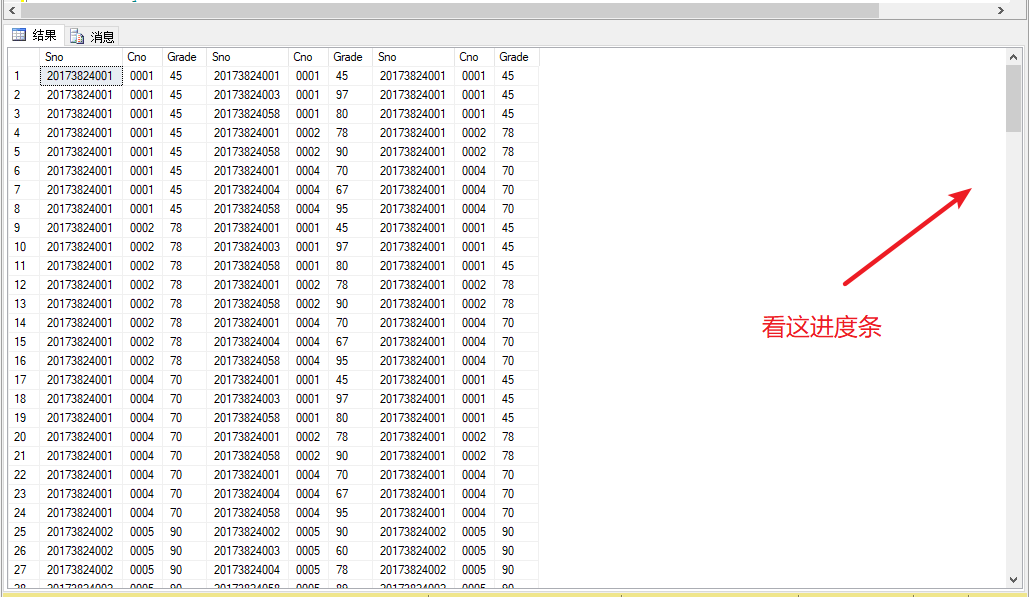Click second Grade cell 90 in row 5
The height and width of the screenshot is (597, 1029).
coord(350,152)
